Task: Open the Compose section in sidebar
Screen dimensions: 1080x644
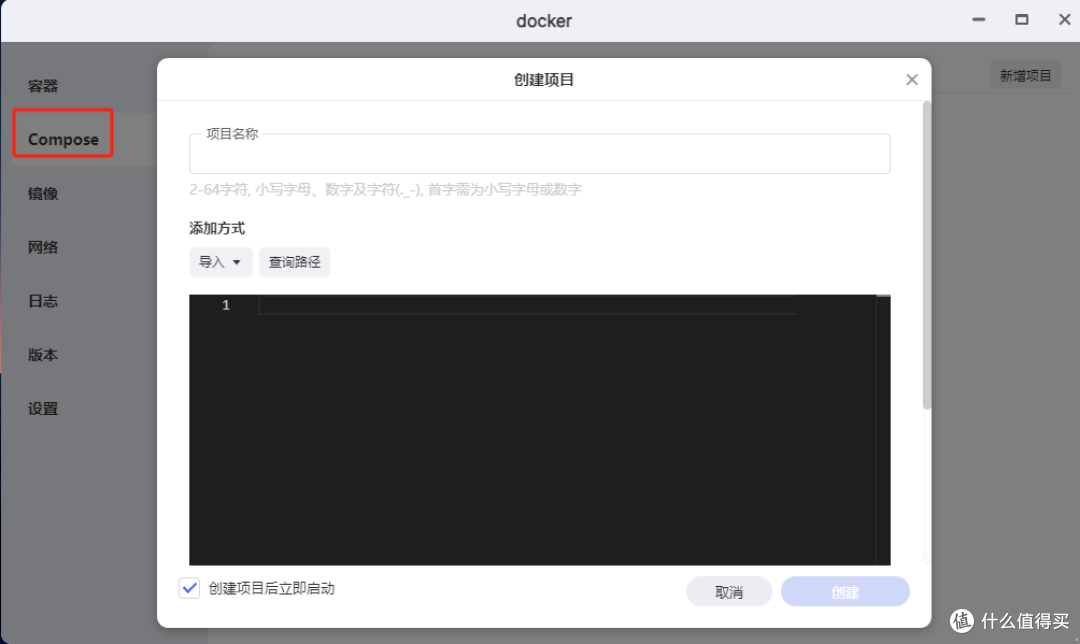Action: [63, 139]
